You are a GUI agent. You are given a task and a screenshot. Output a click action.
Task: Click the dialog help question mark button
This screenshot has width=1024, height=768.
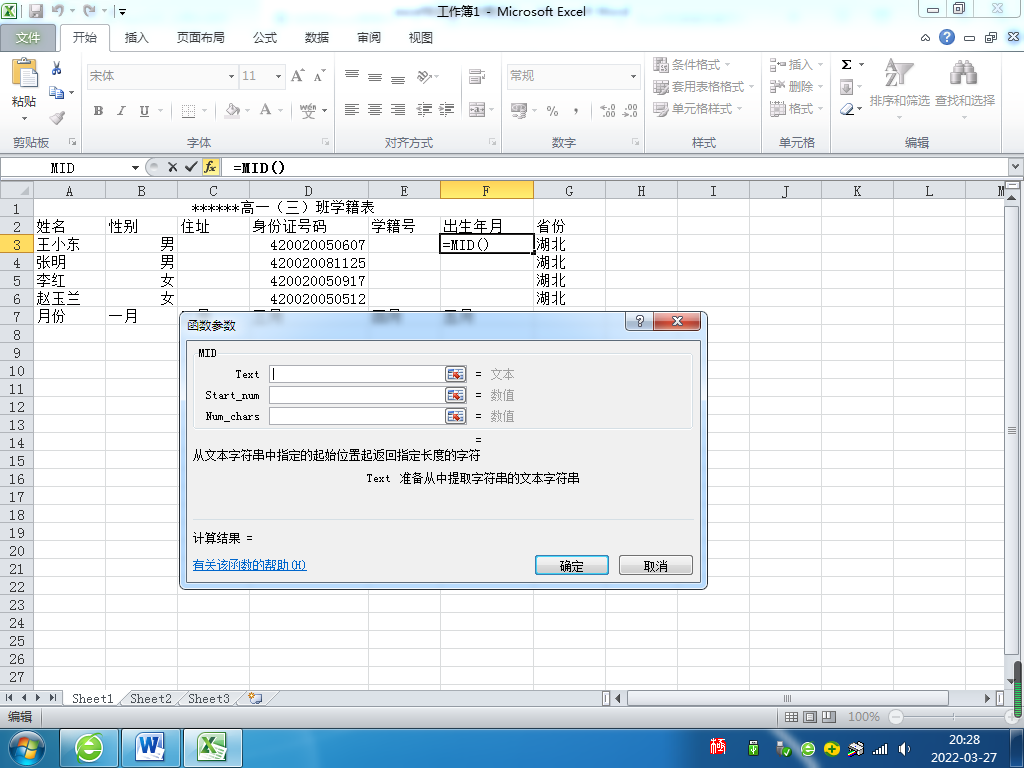pos(639,321)
